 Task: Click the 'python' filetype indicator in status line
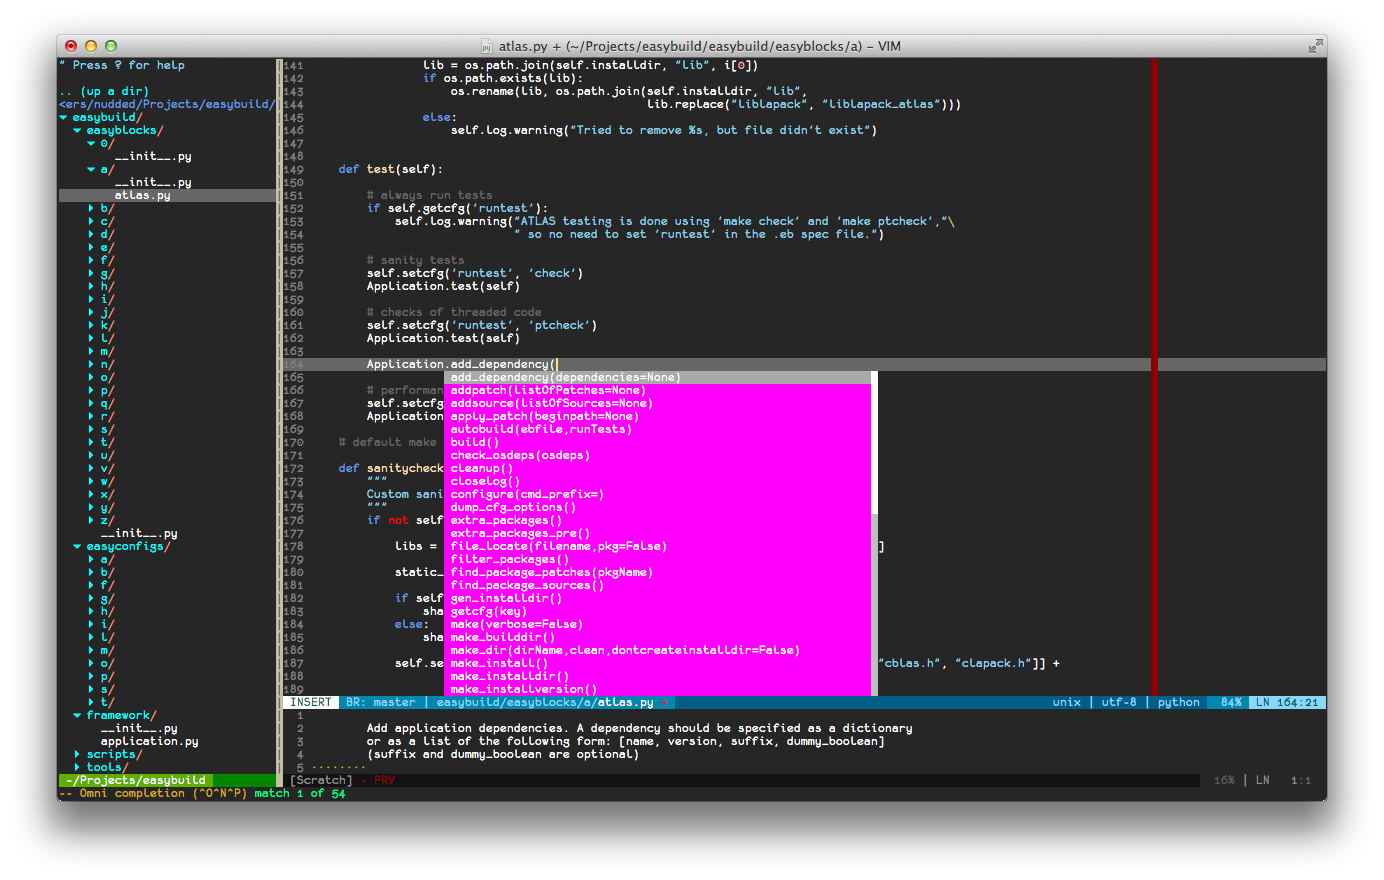pos(1178,702)
